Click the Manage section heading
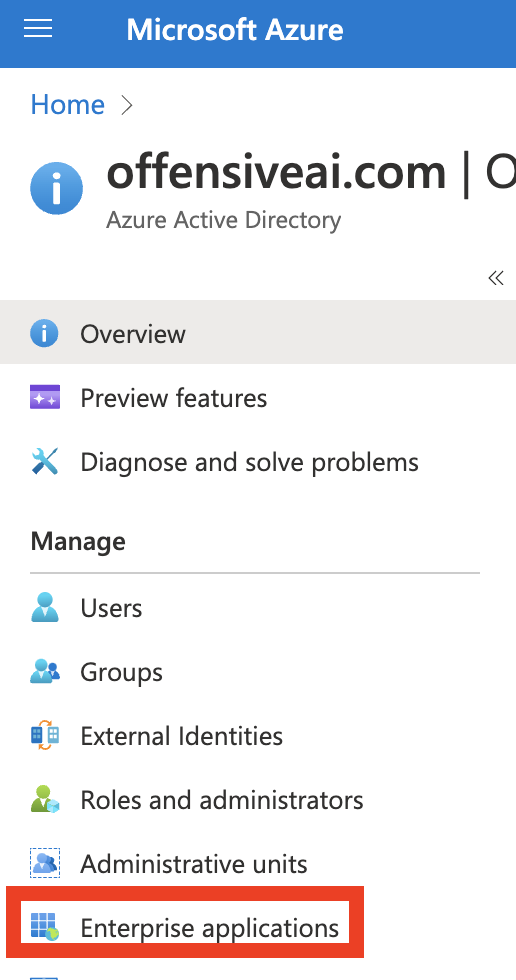Viewport: 516px width, 980px height. point(77,541)
